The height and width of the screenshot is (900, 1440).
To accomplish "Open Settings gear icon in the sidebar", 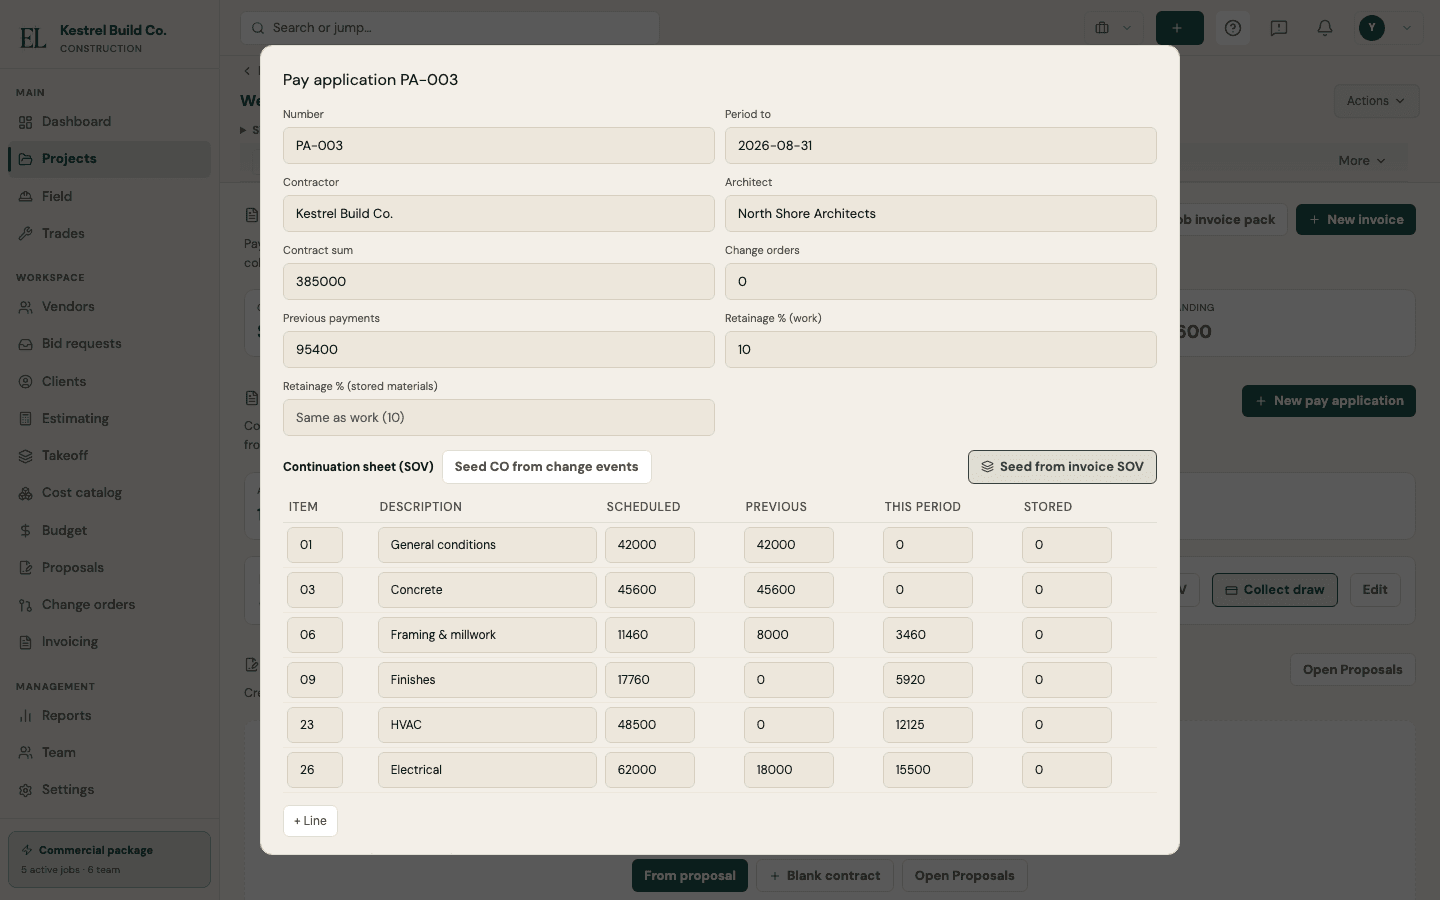I will pyautogui.click(x=25, y=790).
